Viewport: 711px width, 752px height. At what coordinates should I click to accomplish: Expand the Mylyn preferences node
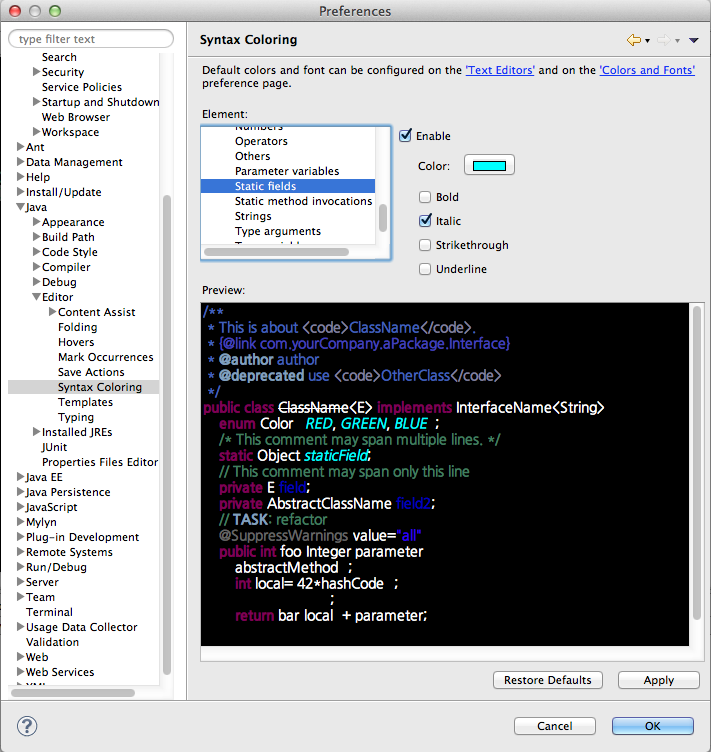(x=20, y=522)
